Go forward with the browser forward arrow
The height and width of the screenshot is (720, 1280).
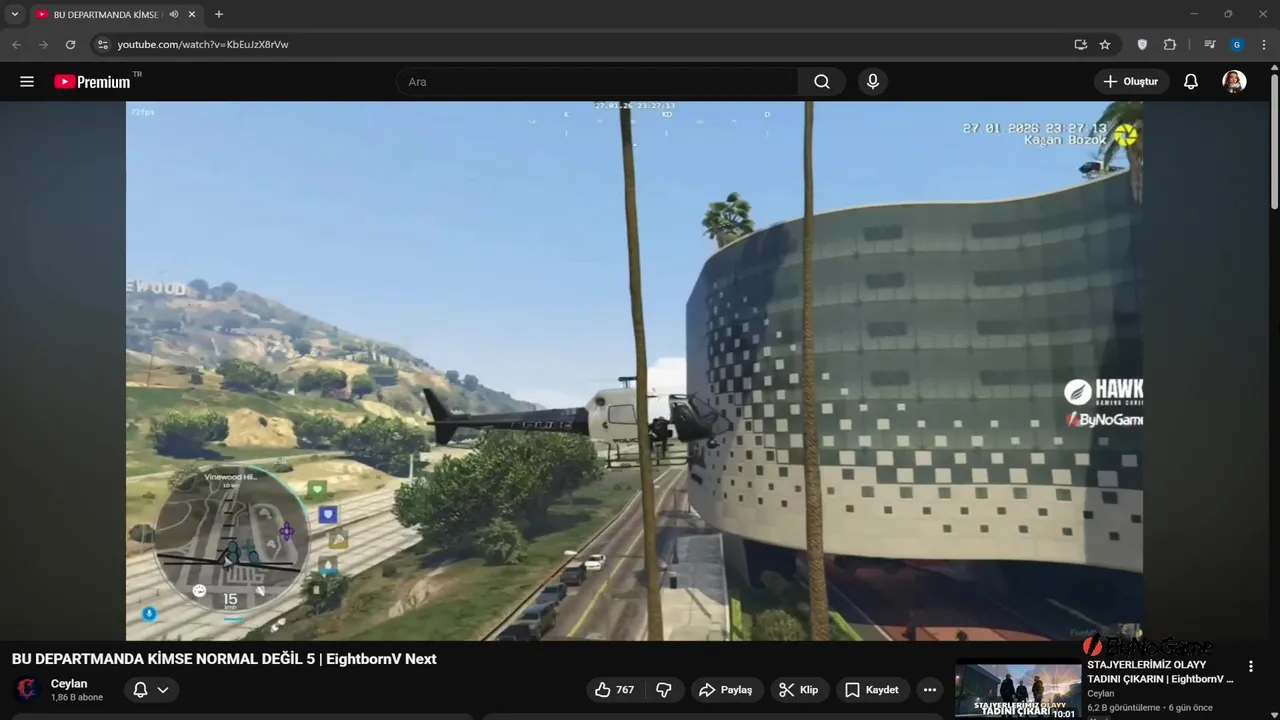click(43, 44)
